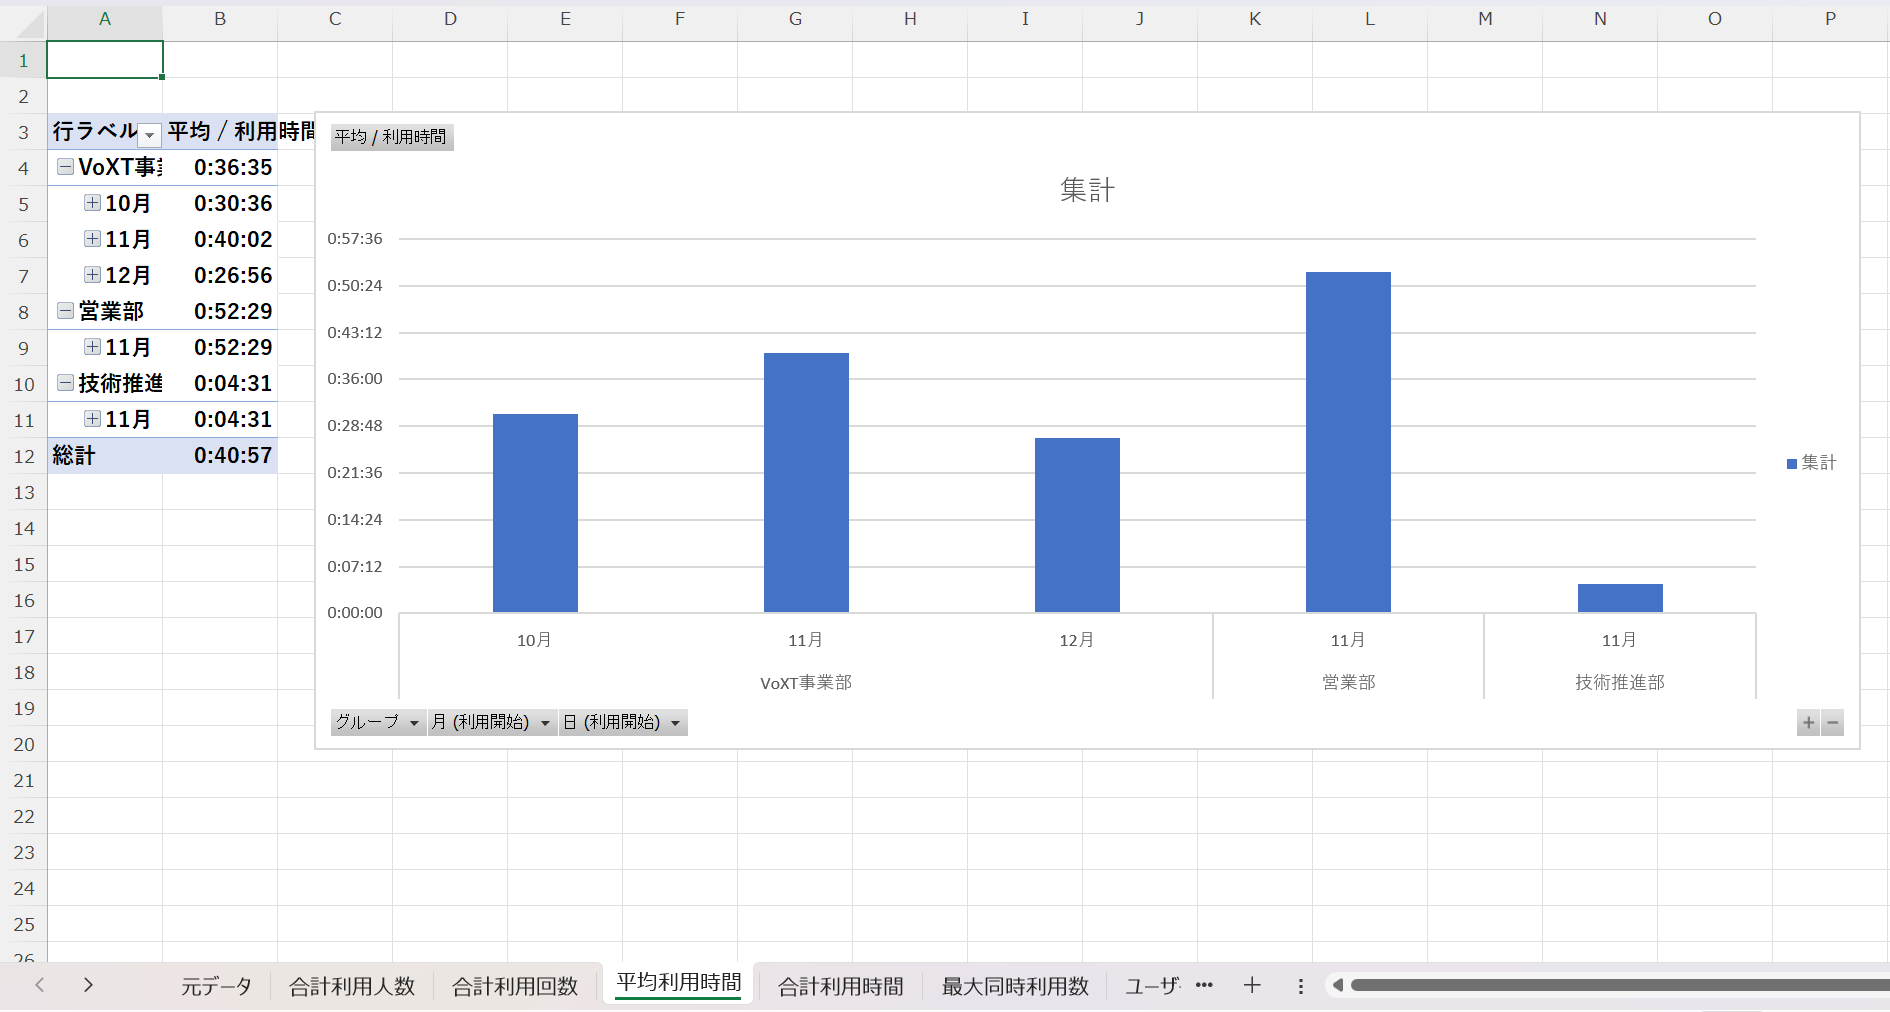
Task: Click the 平均 / 利用時間 chart field button
Action: coord(391,137)
